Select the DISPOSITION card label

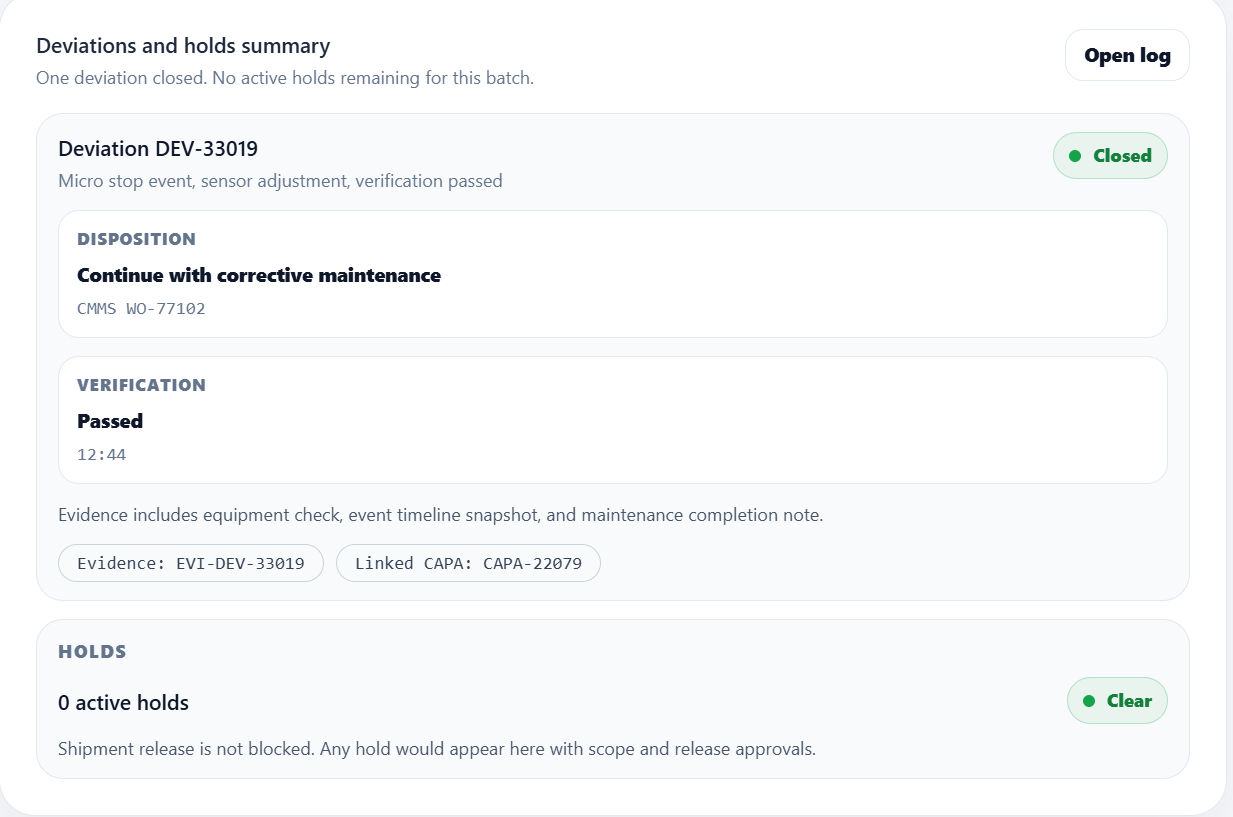click(136, 239)
